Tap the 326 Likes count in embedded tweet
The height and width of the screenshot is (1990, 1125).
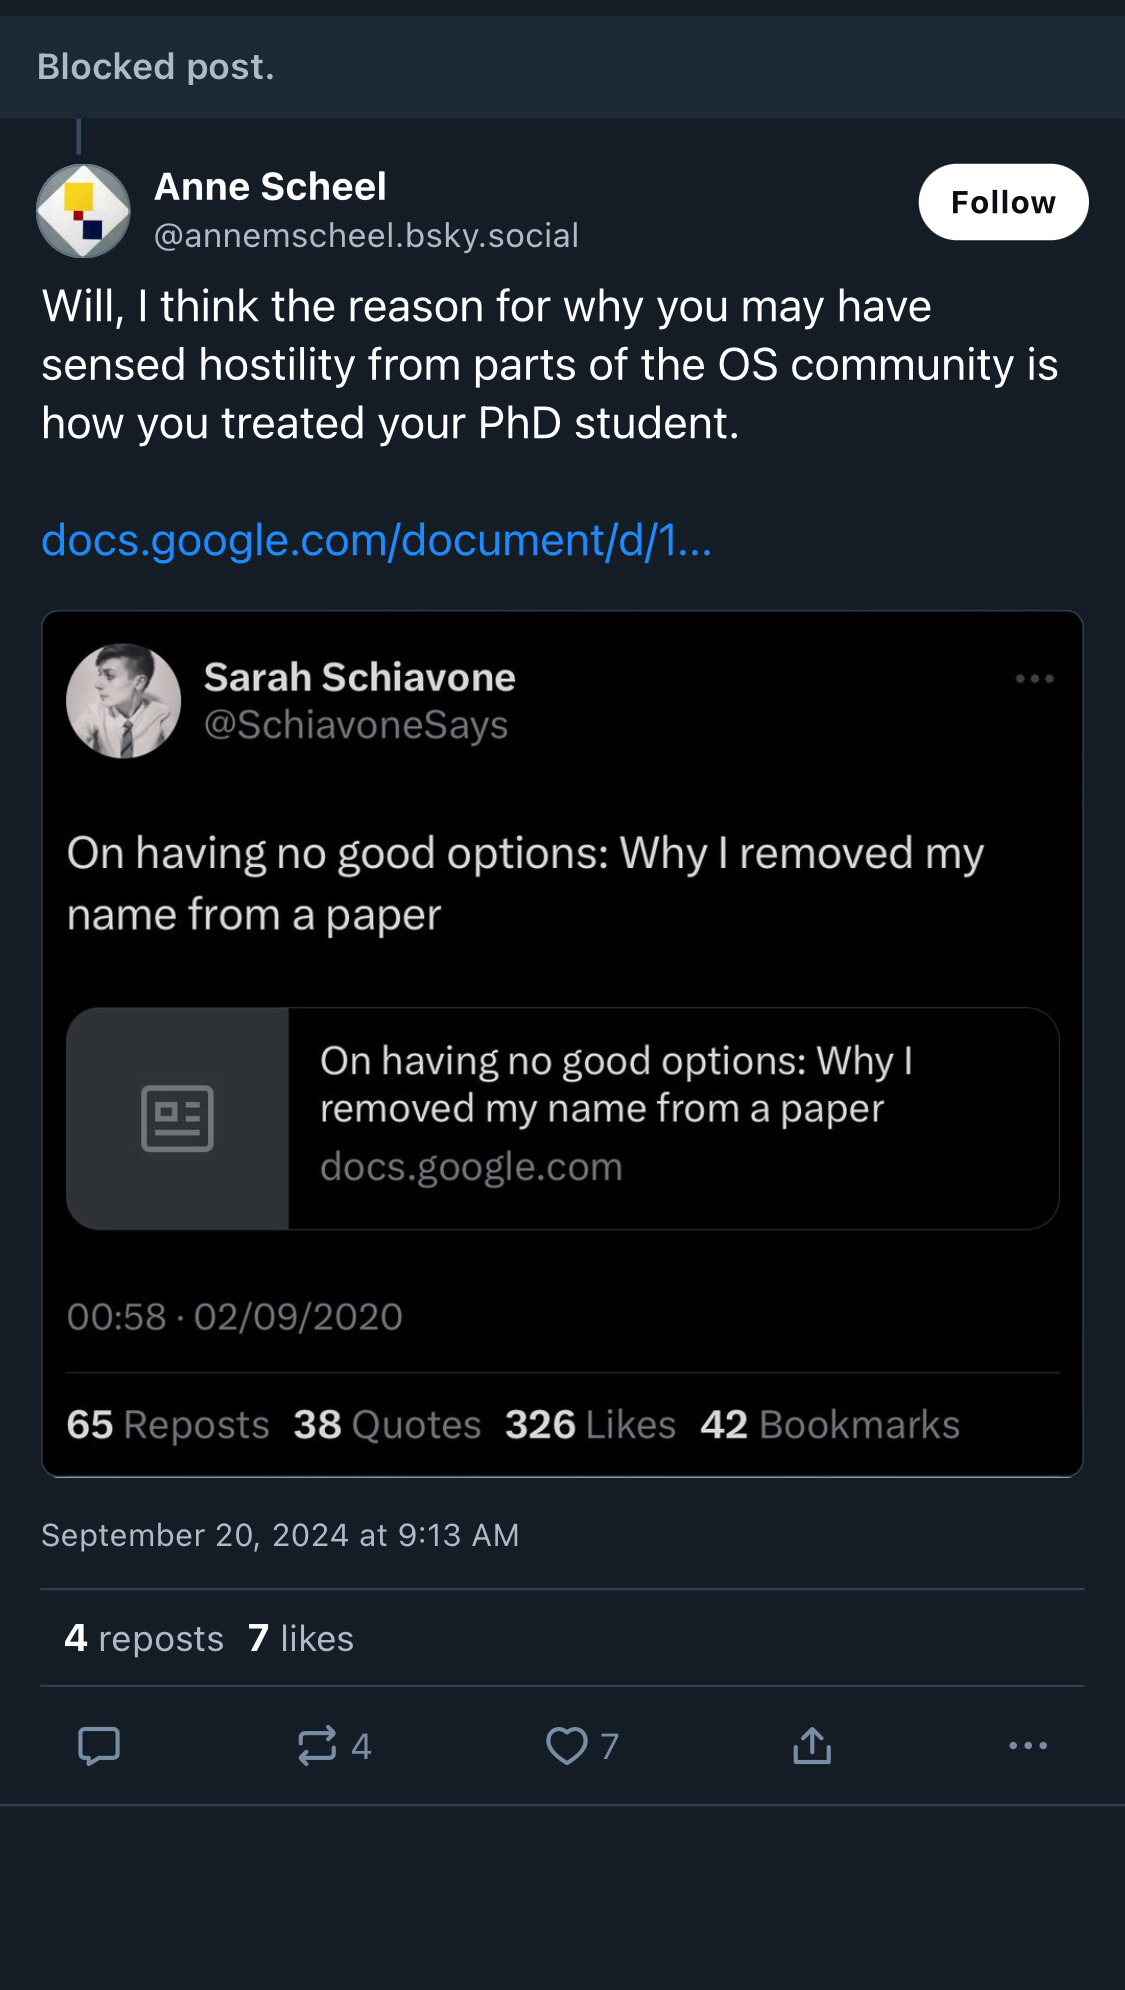coord(590,1425)
